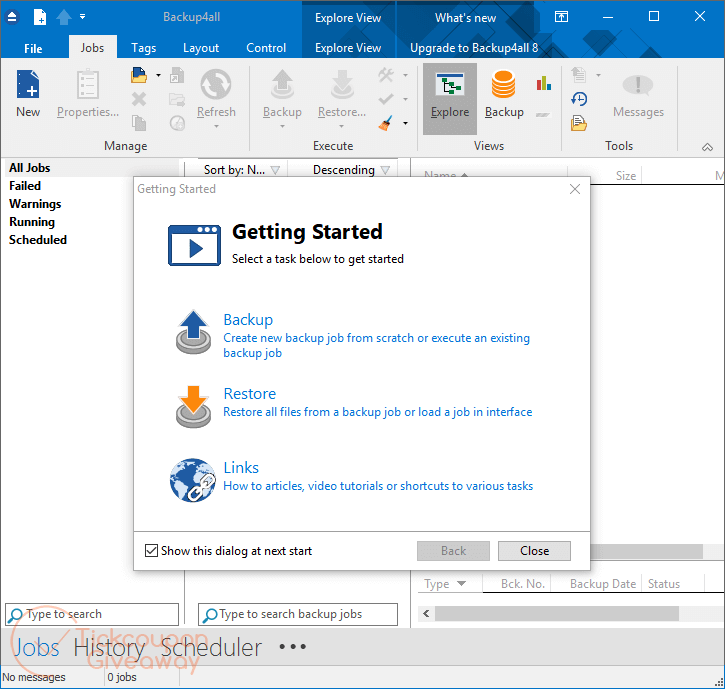Select the Failed jobs filter
The width and height of the screenshot is (725, 689).
(x=25, y=185)
